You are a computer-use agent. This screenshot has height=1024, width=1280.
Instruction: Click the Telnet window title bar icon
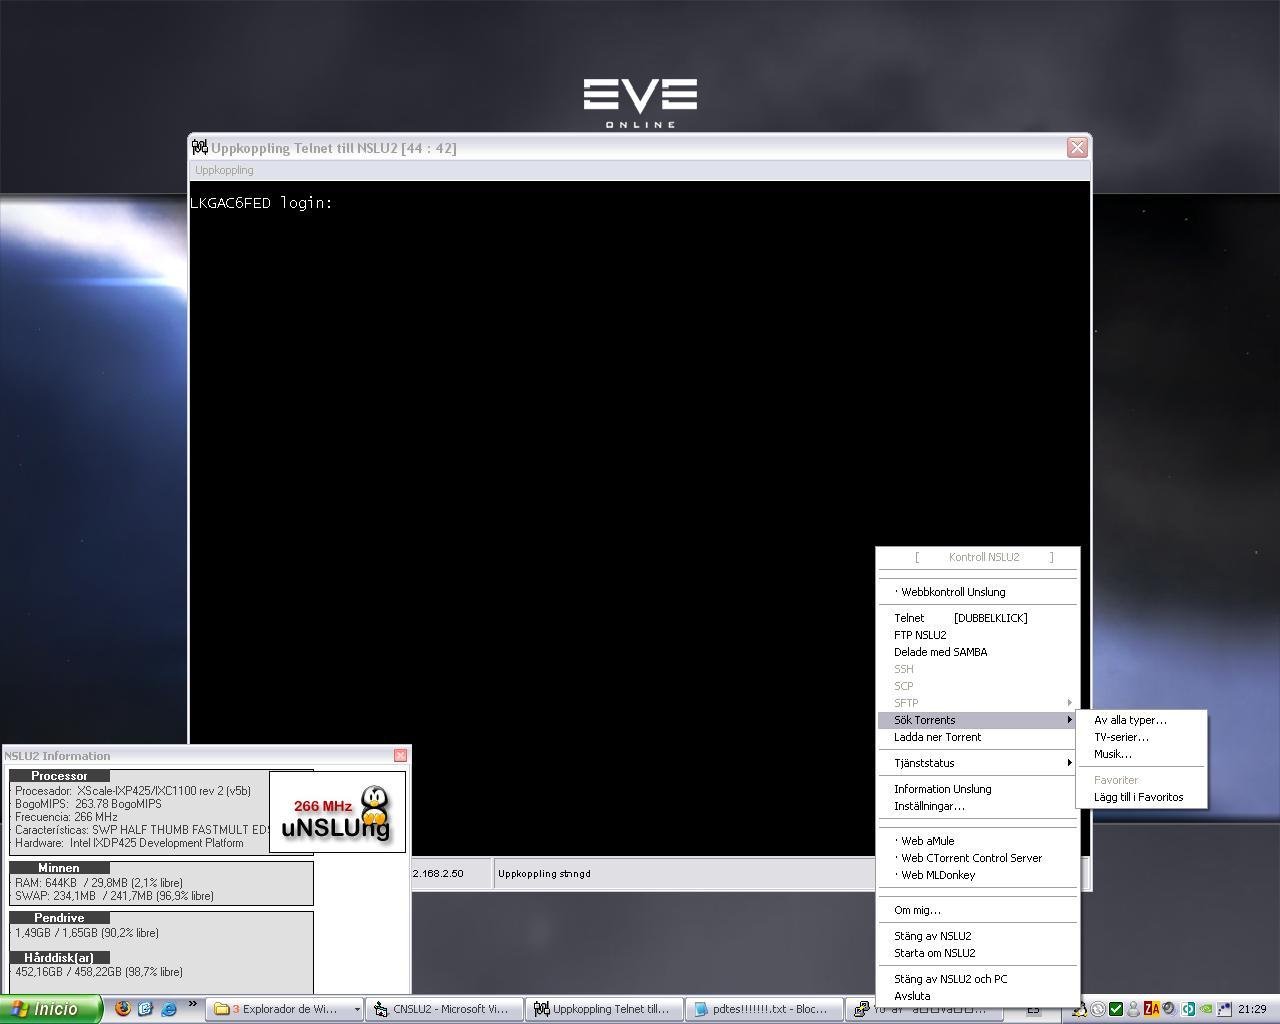[x=200, y=148]
